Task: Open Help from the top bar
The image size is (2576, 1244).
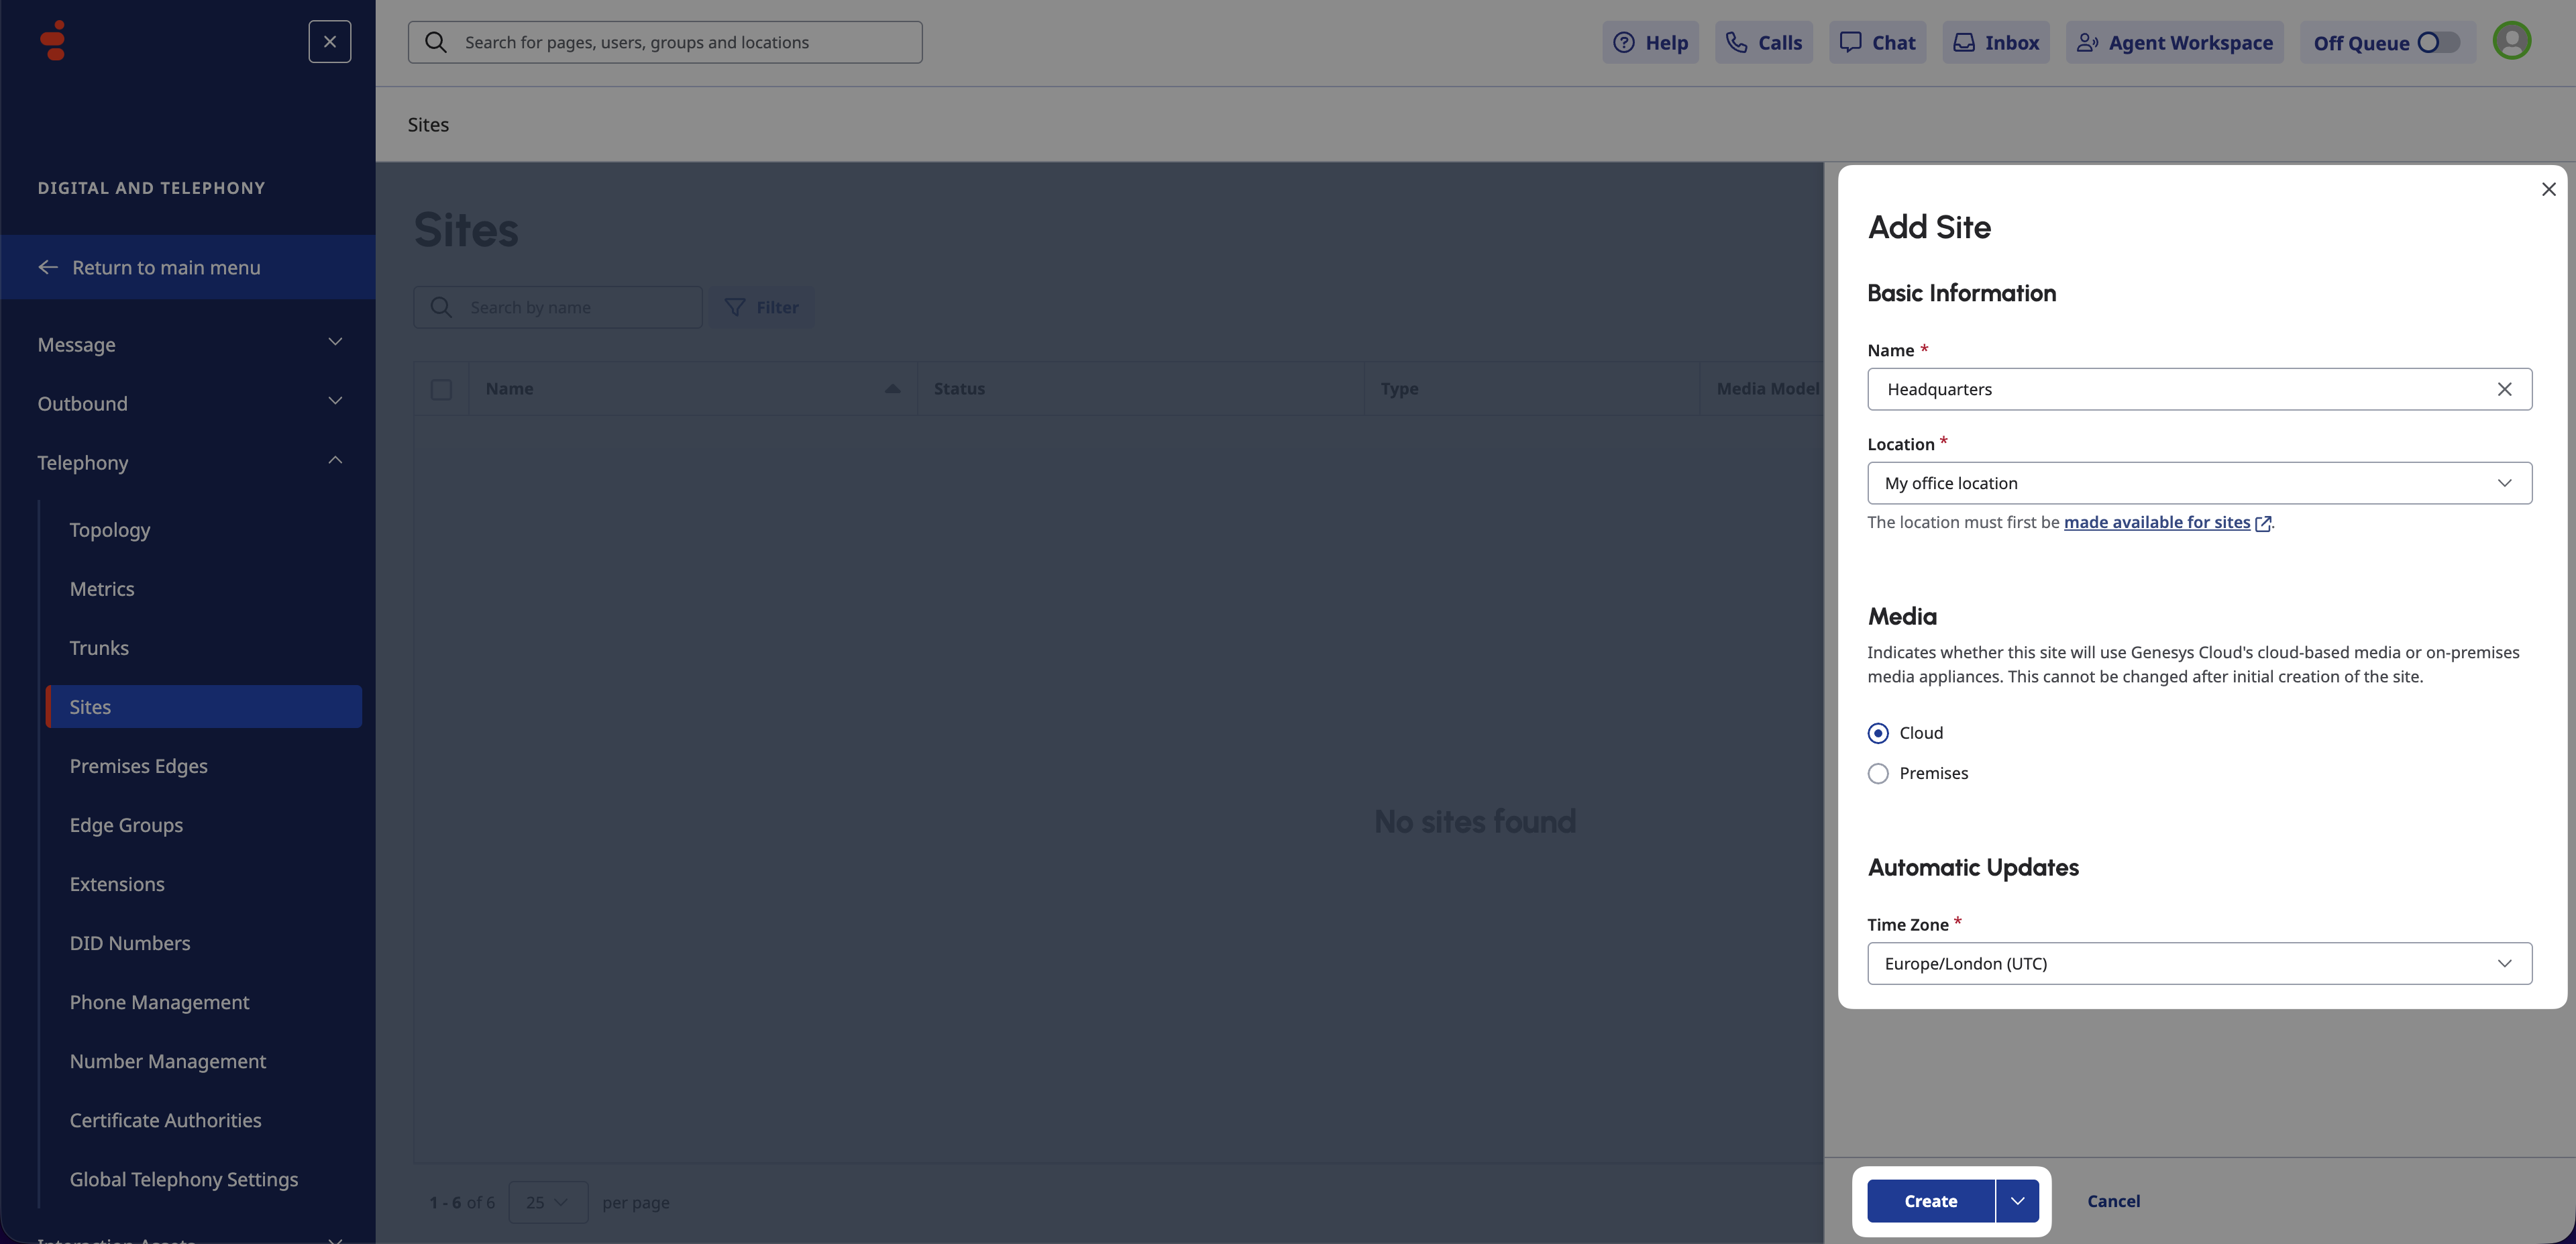Action: click(1650, 42)
